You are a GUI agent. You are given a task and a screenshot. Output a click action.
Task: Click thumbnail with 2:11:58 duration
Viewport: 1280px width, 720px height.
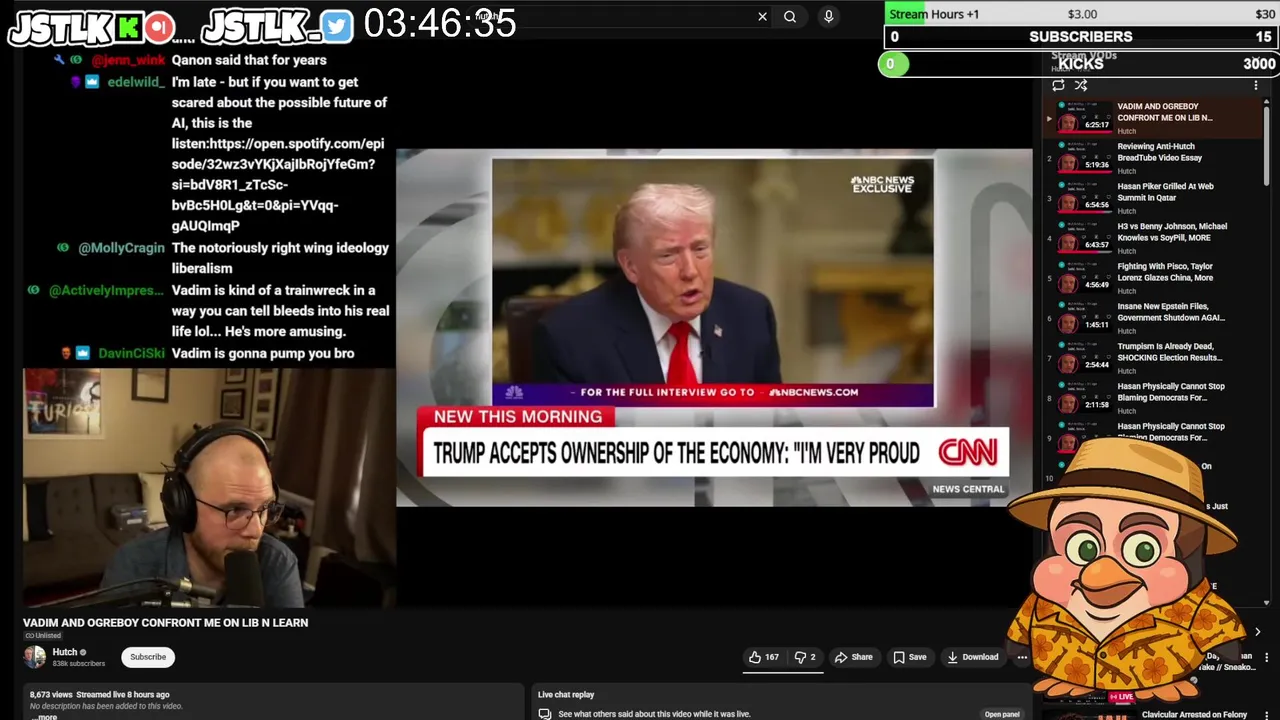pos(1085,398)
